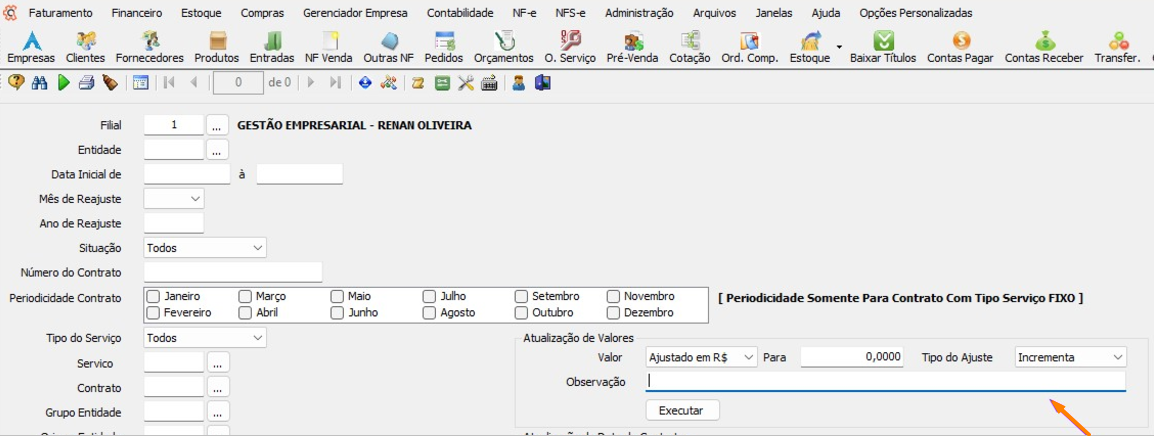Open the Gerenciador Empresa menu

tap(355, 13)
